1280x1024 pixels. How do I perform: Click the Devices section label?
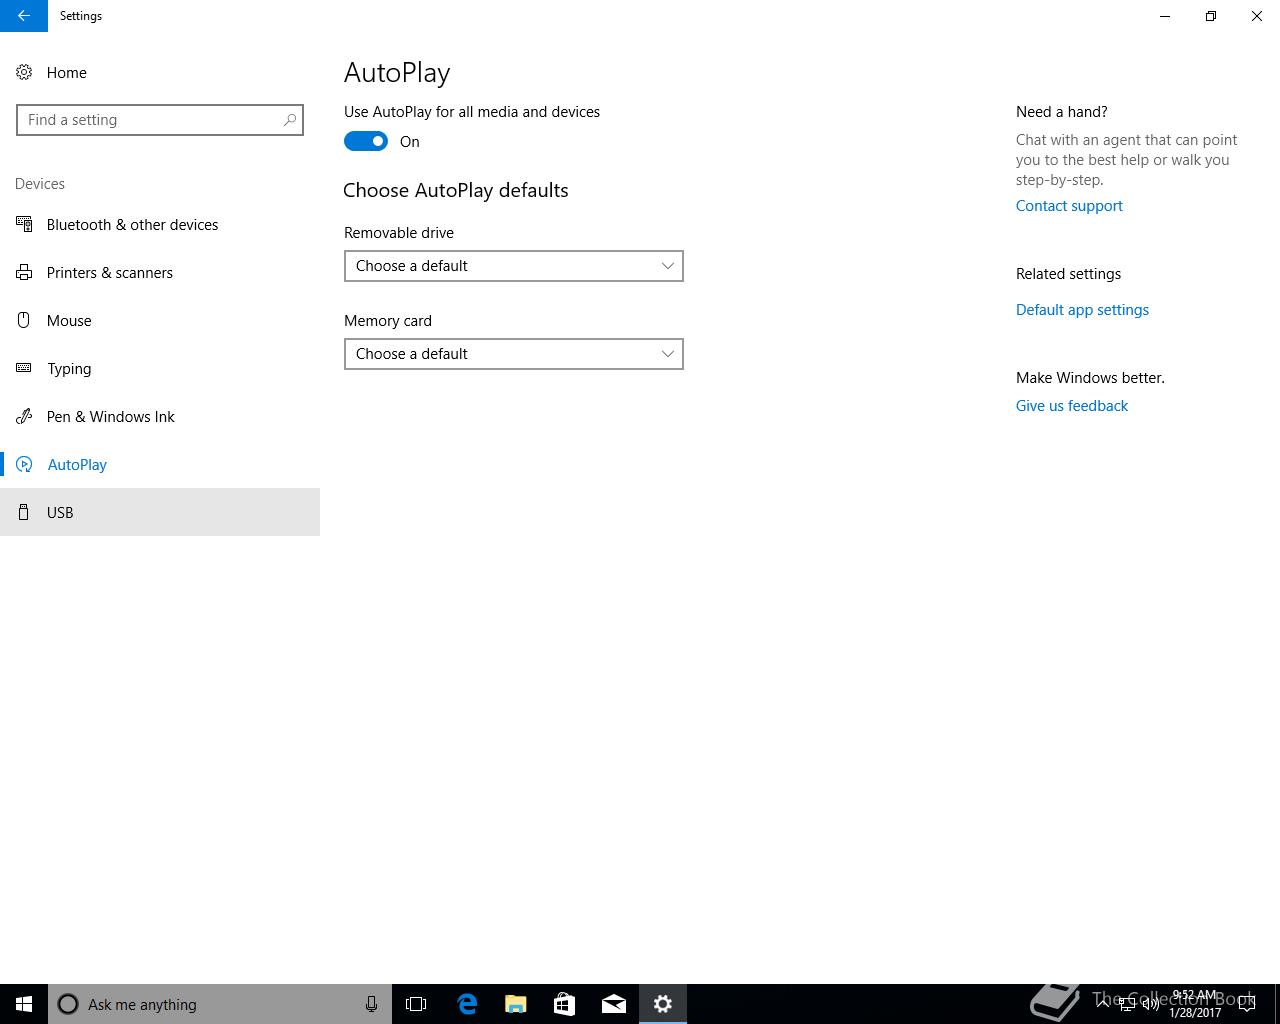pyautogui.click(x=40, y=184)
